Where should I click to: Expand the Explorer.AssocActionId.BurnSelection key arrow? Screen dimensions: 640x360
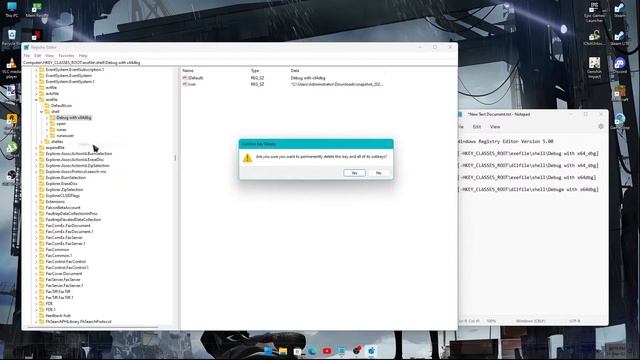coord(36,154)
